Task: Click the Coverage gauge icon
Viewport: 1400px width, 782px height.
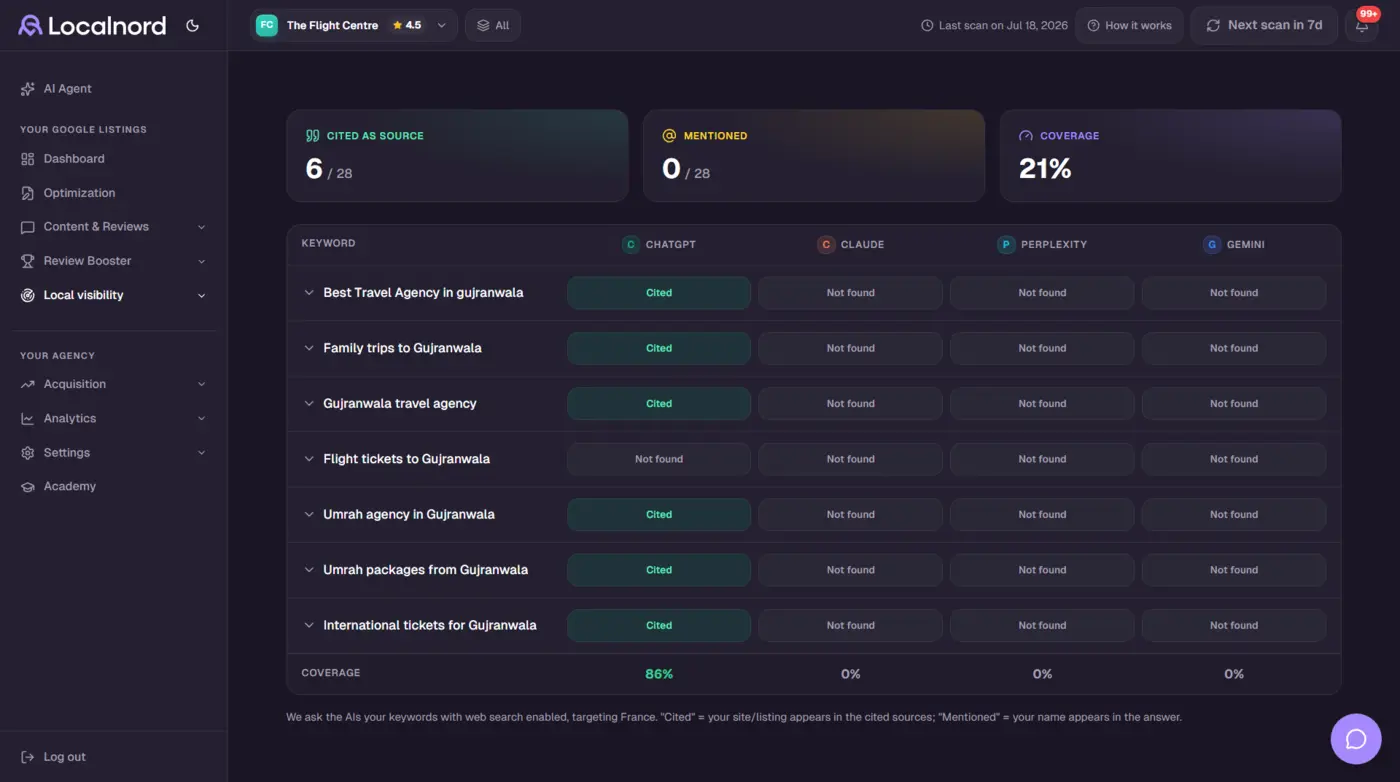Action: (x=1026, y=136)
